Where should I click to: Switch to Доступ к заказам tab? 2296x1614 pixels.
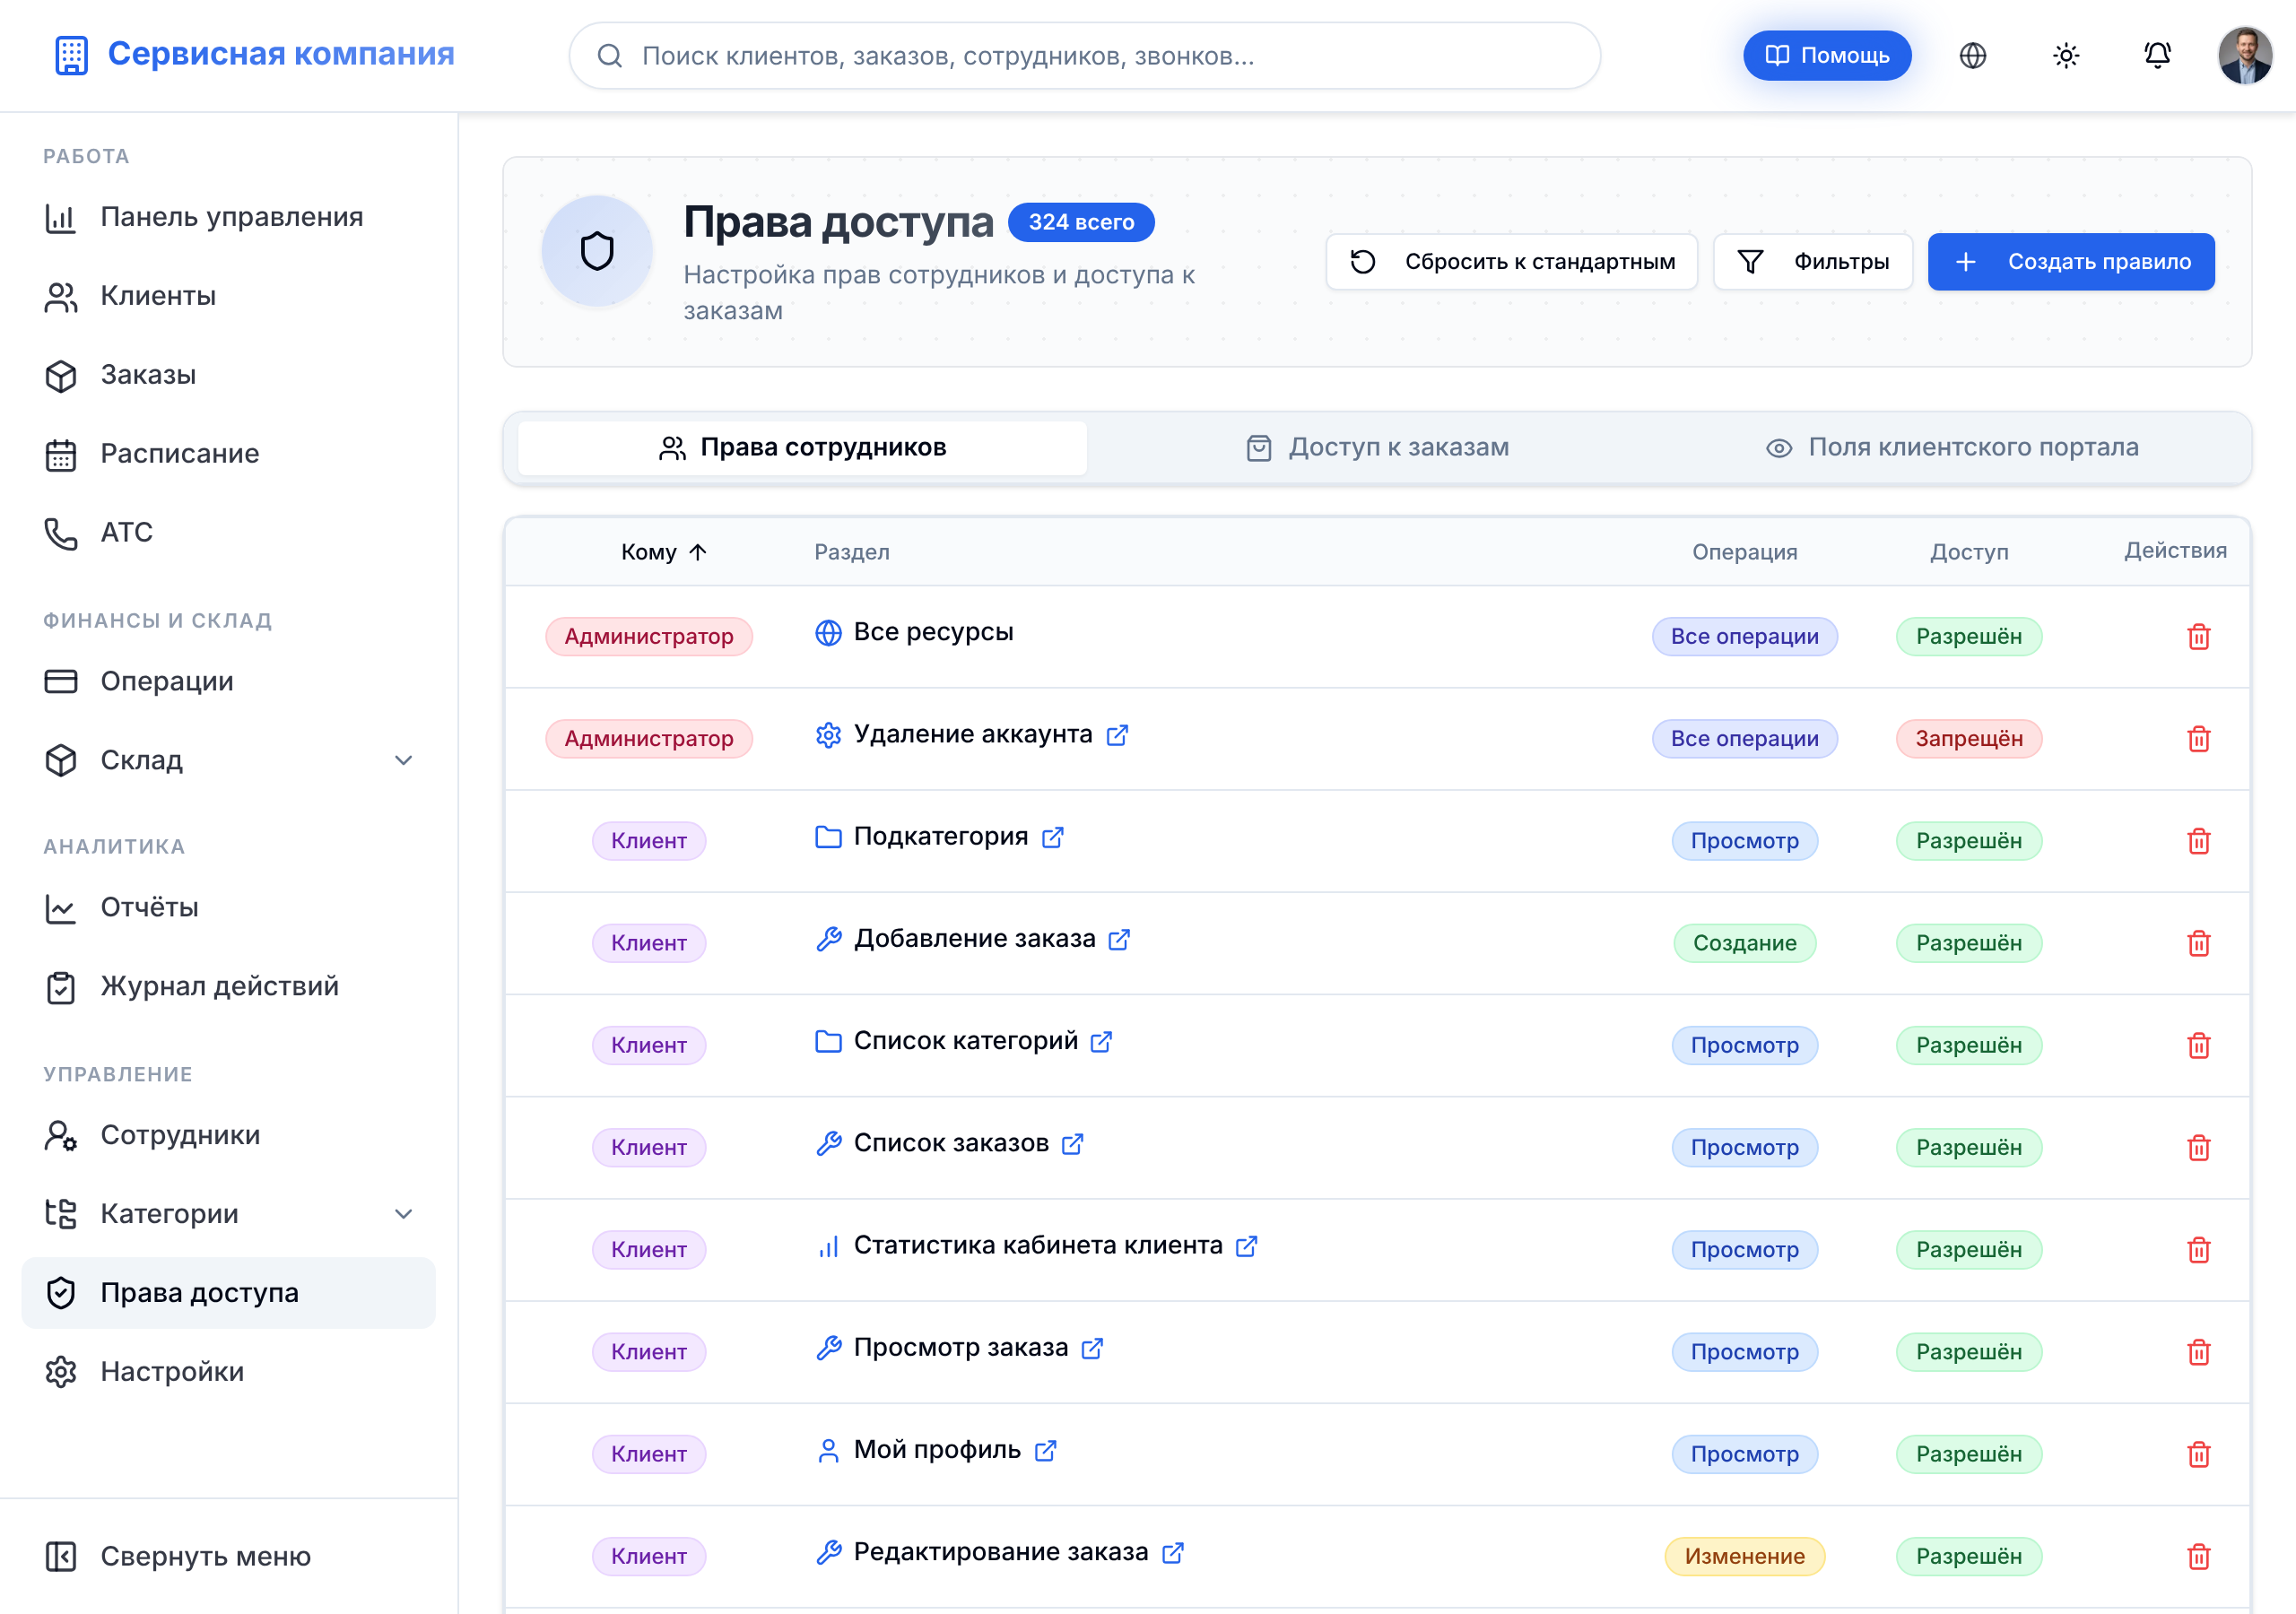1377,448
